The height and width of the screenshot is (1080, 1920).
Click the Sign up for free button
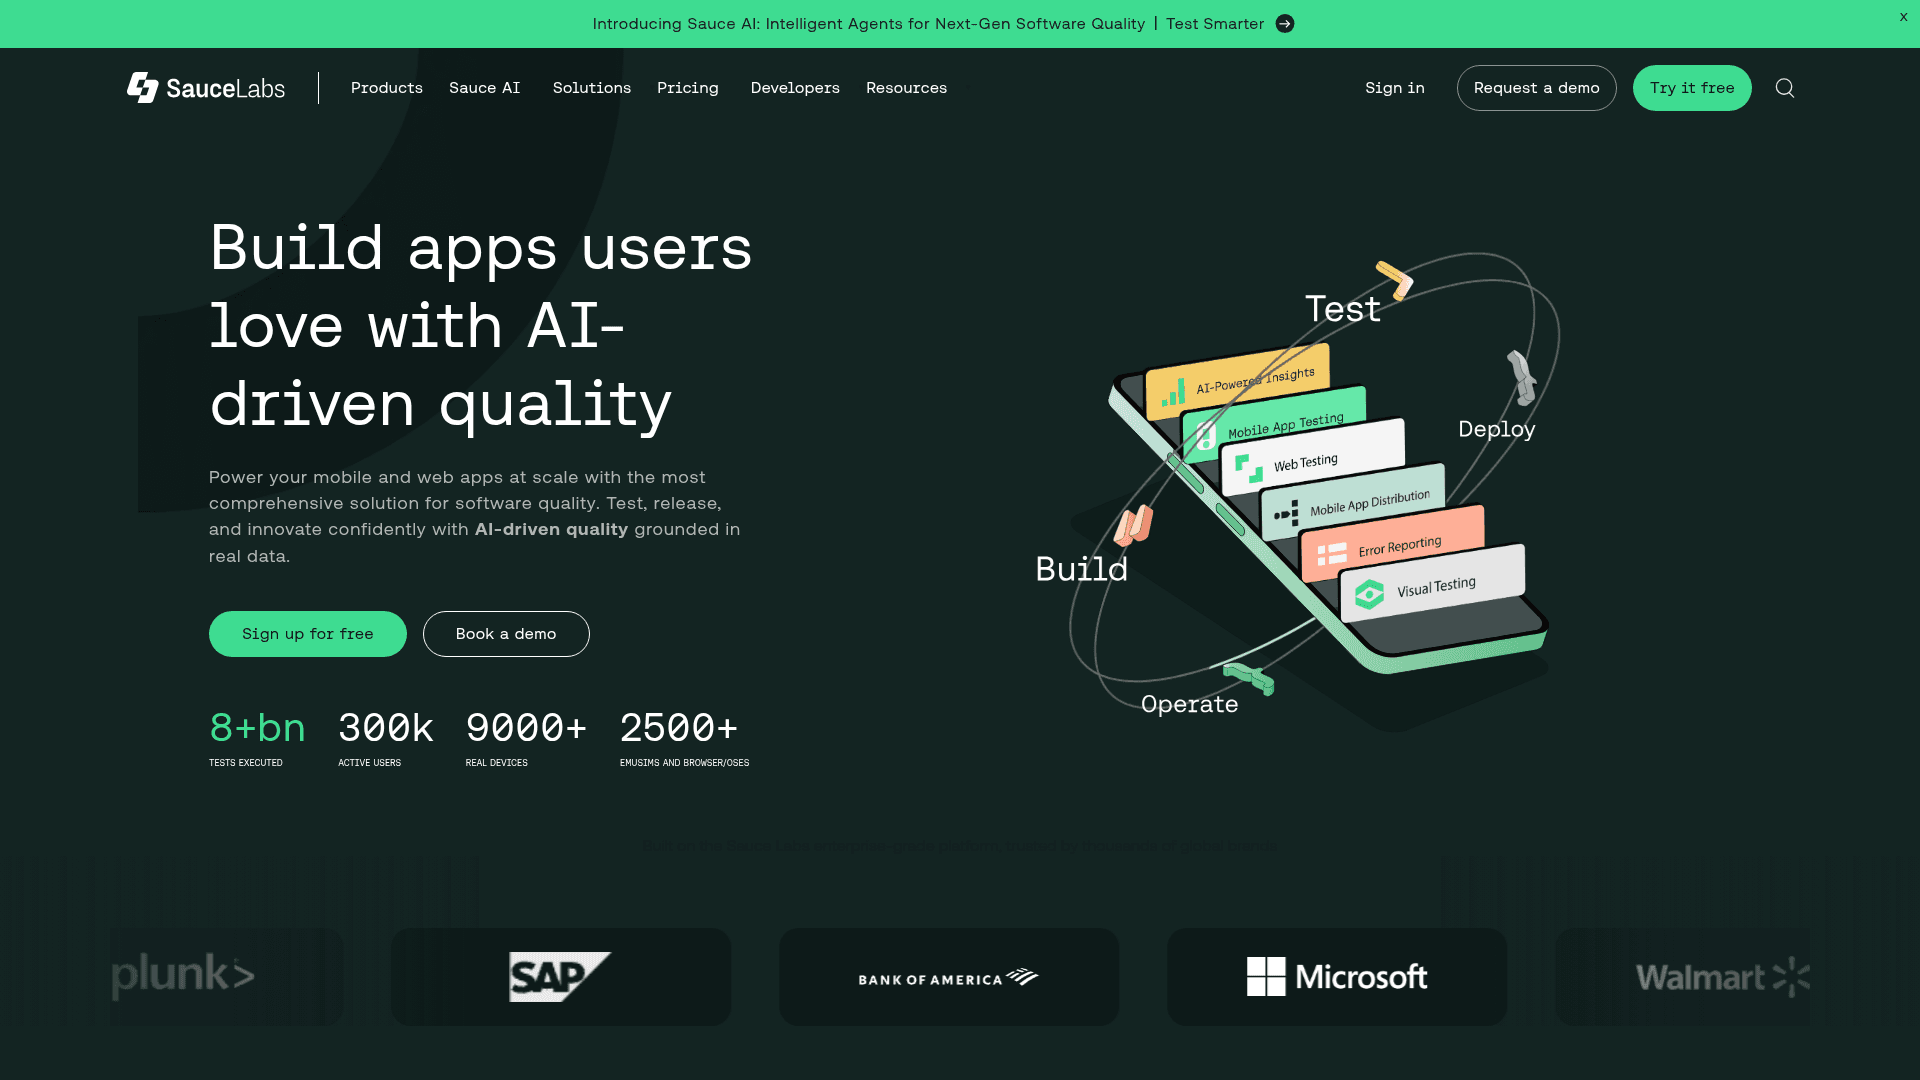(x=307, y=634)
